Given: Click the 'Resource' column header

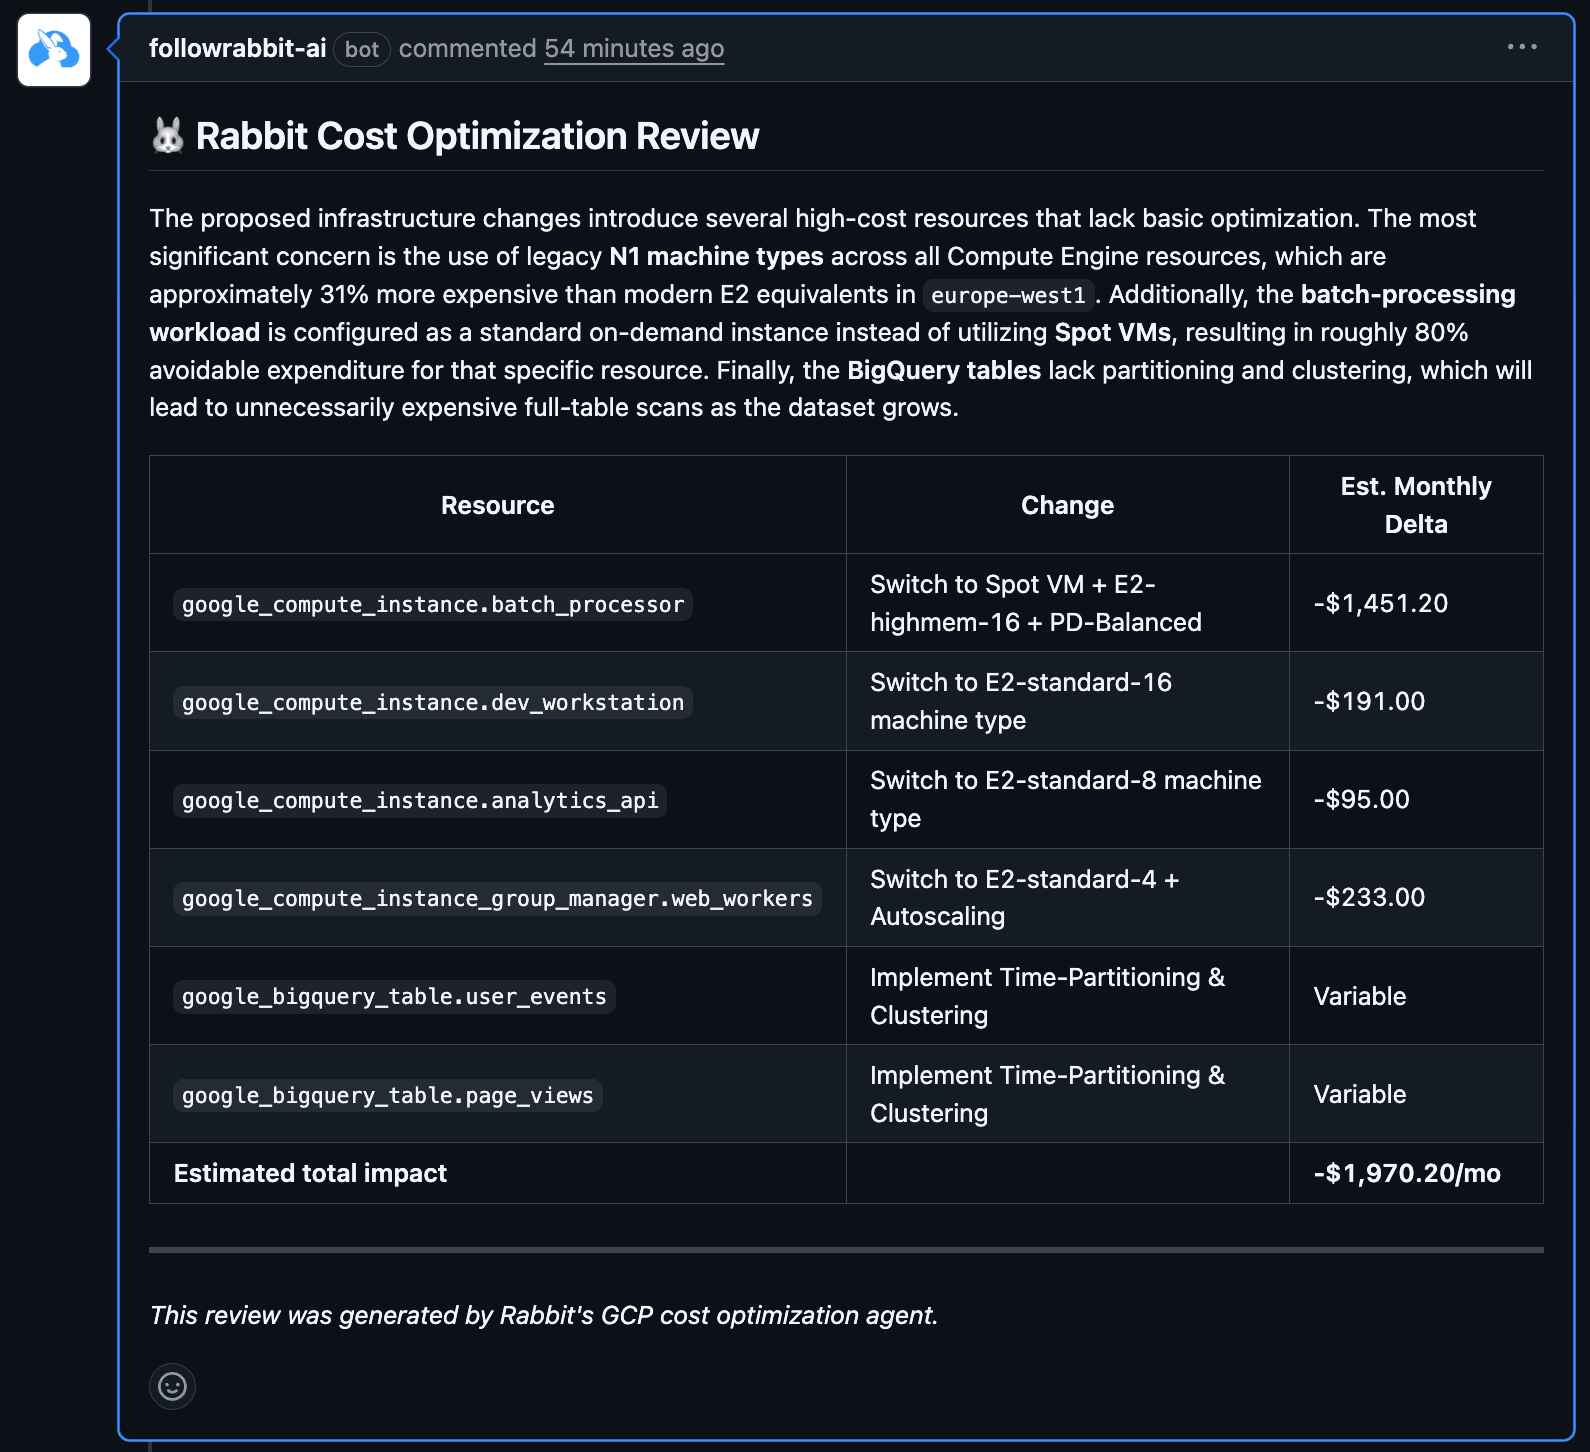Looking at the screenshot, I should point(498,505).
